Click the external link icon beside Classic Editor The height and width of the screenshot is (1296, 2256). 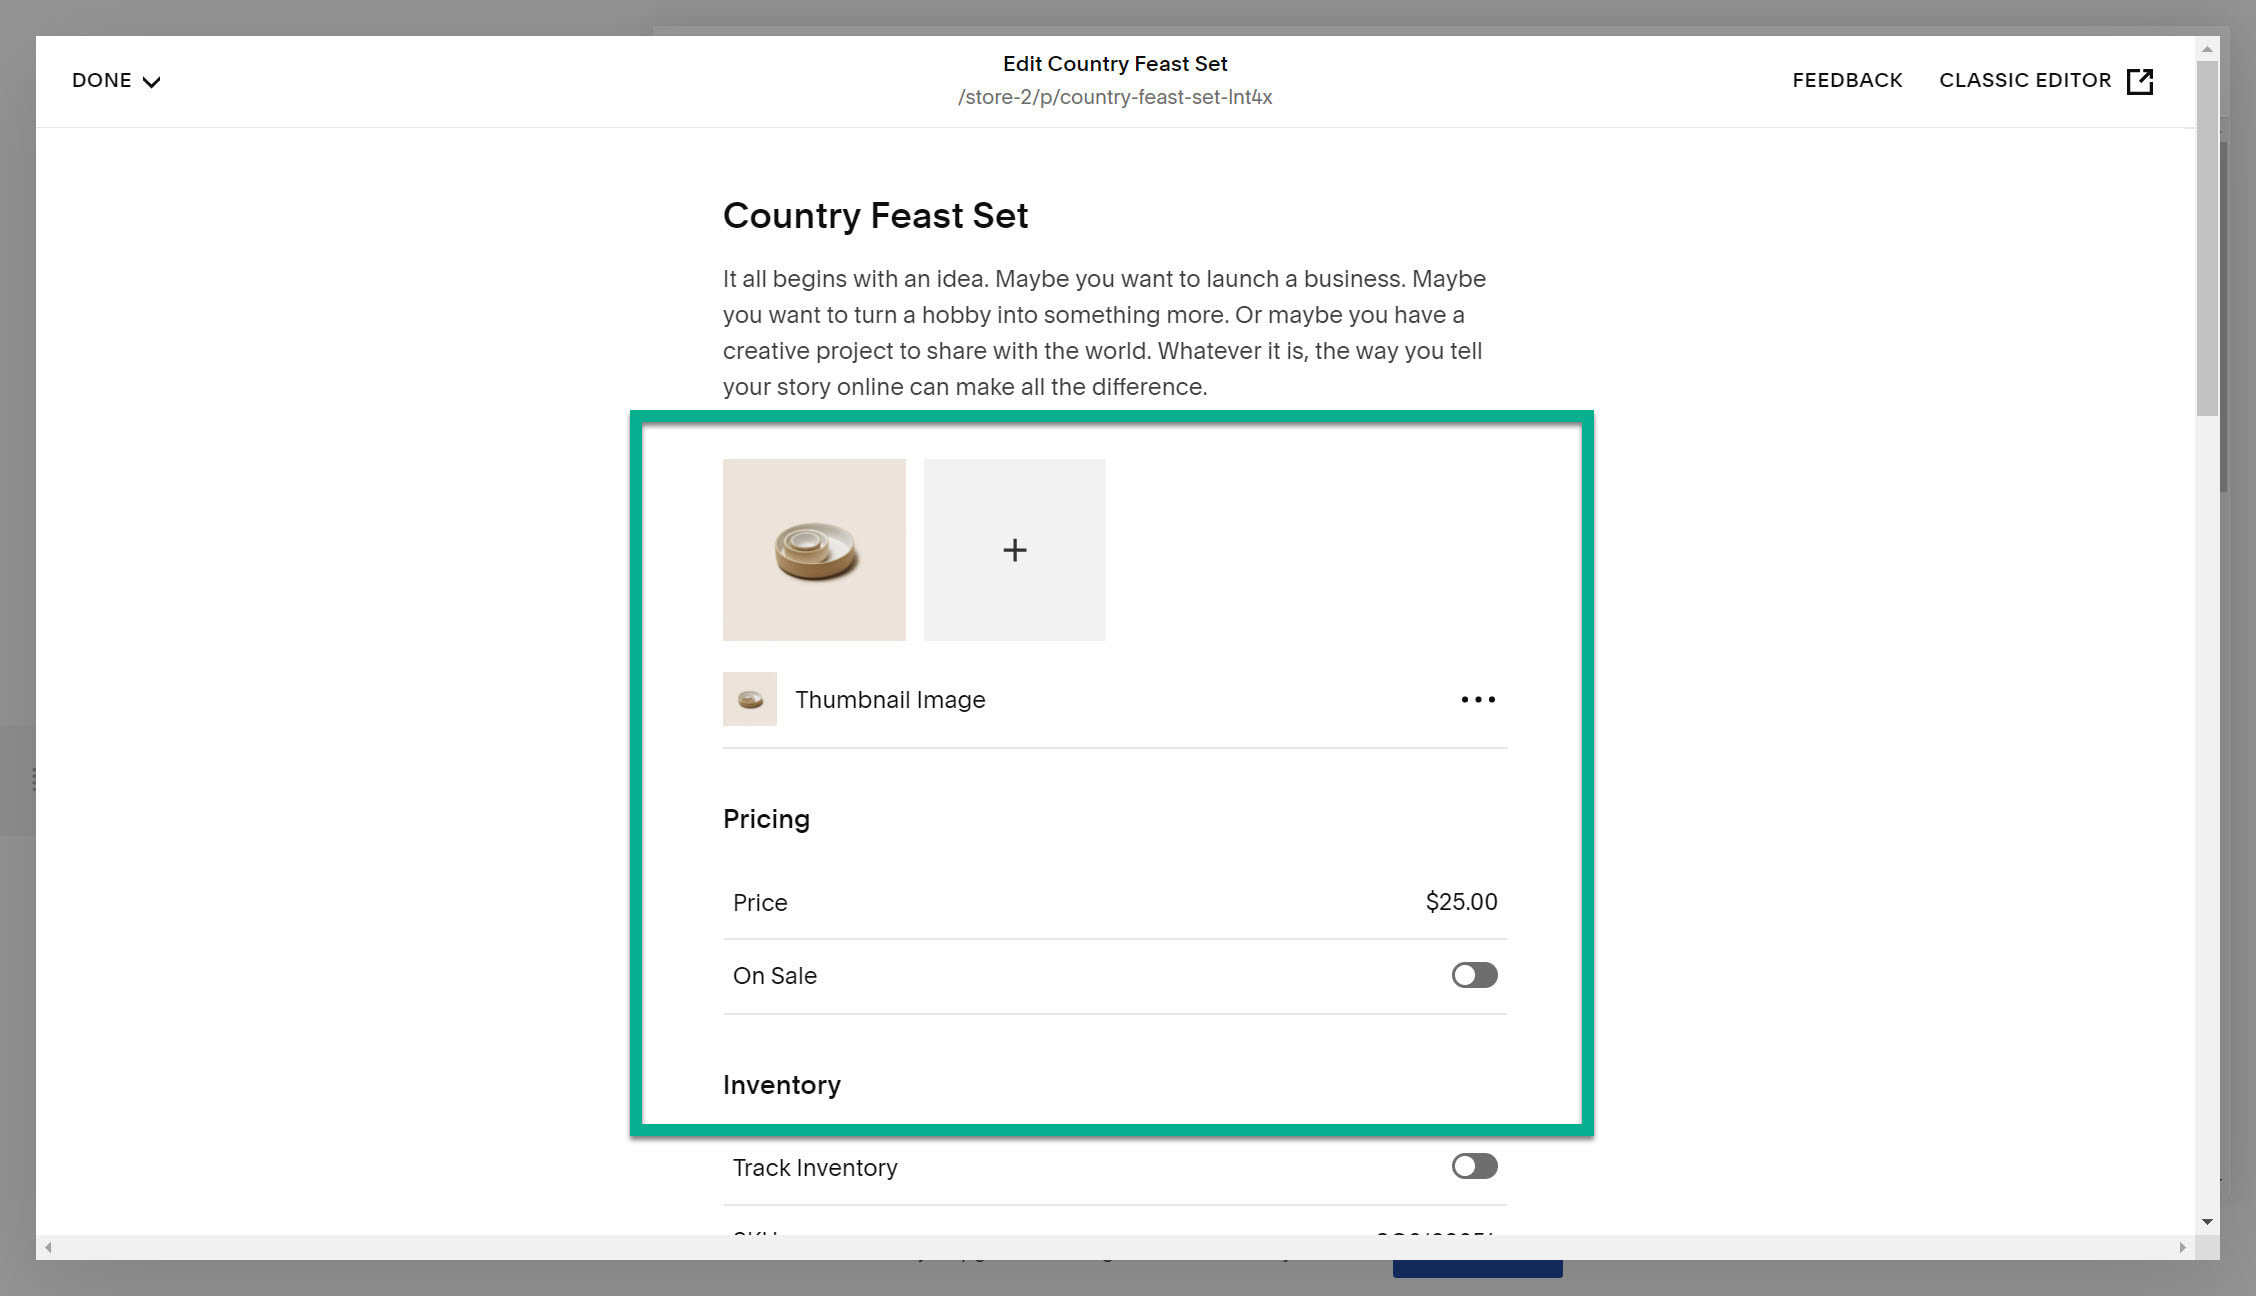[x=2140, y=81]
